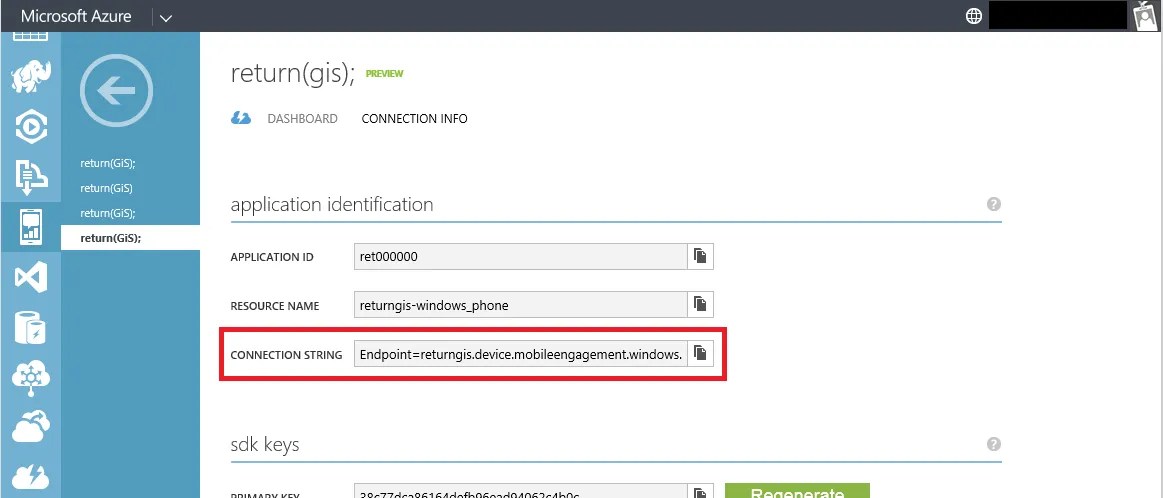Image resolution: width=1163 pixels, height=498 pixels.
Task: Click the APPLICATION ID label
Action: tap(272, 258)
